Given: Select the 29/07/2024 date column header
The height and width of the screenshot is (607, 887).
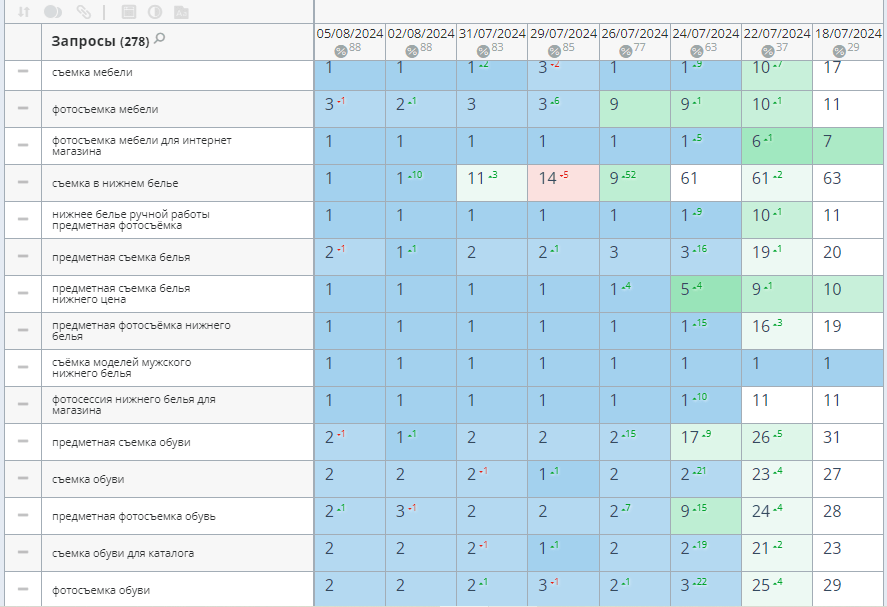Looking at the screenshot, I should (x=563, y=34).
